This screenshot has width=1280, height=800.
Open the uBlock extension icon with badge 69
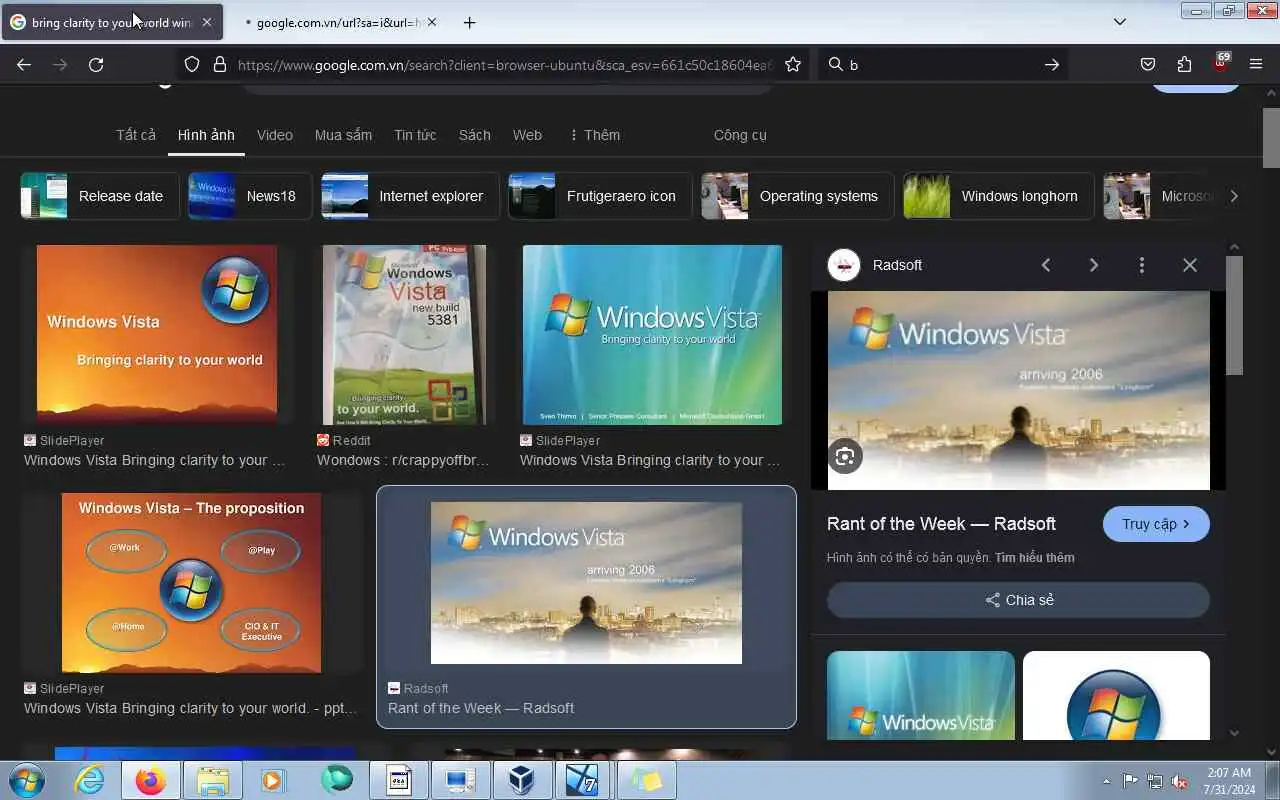[x=1221, y=62]
